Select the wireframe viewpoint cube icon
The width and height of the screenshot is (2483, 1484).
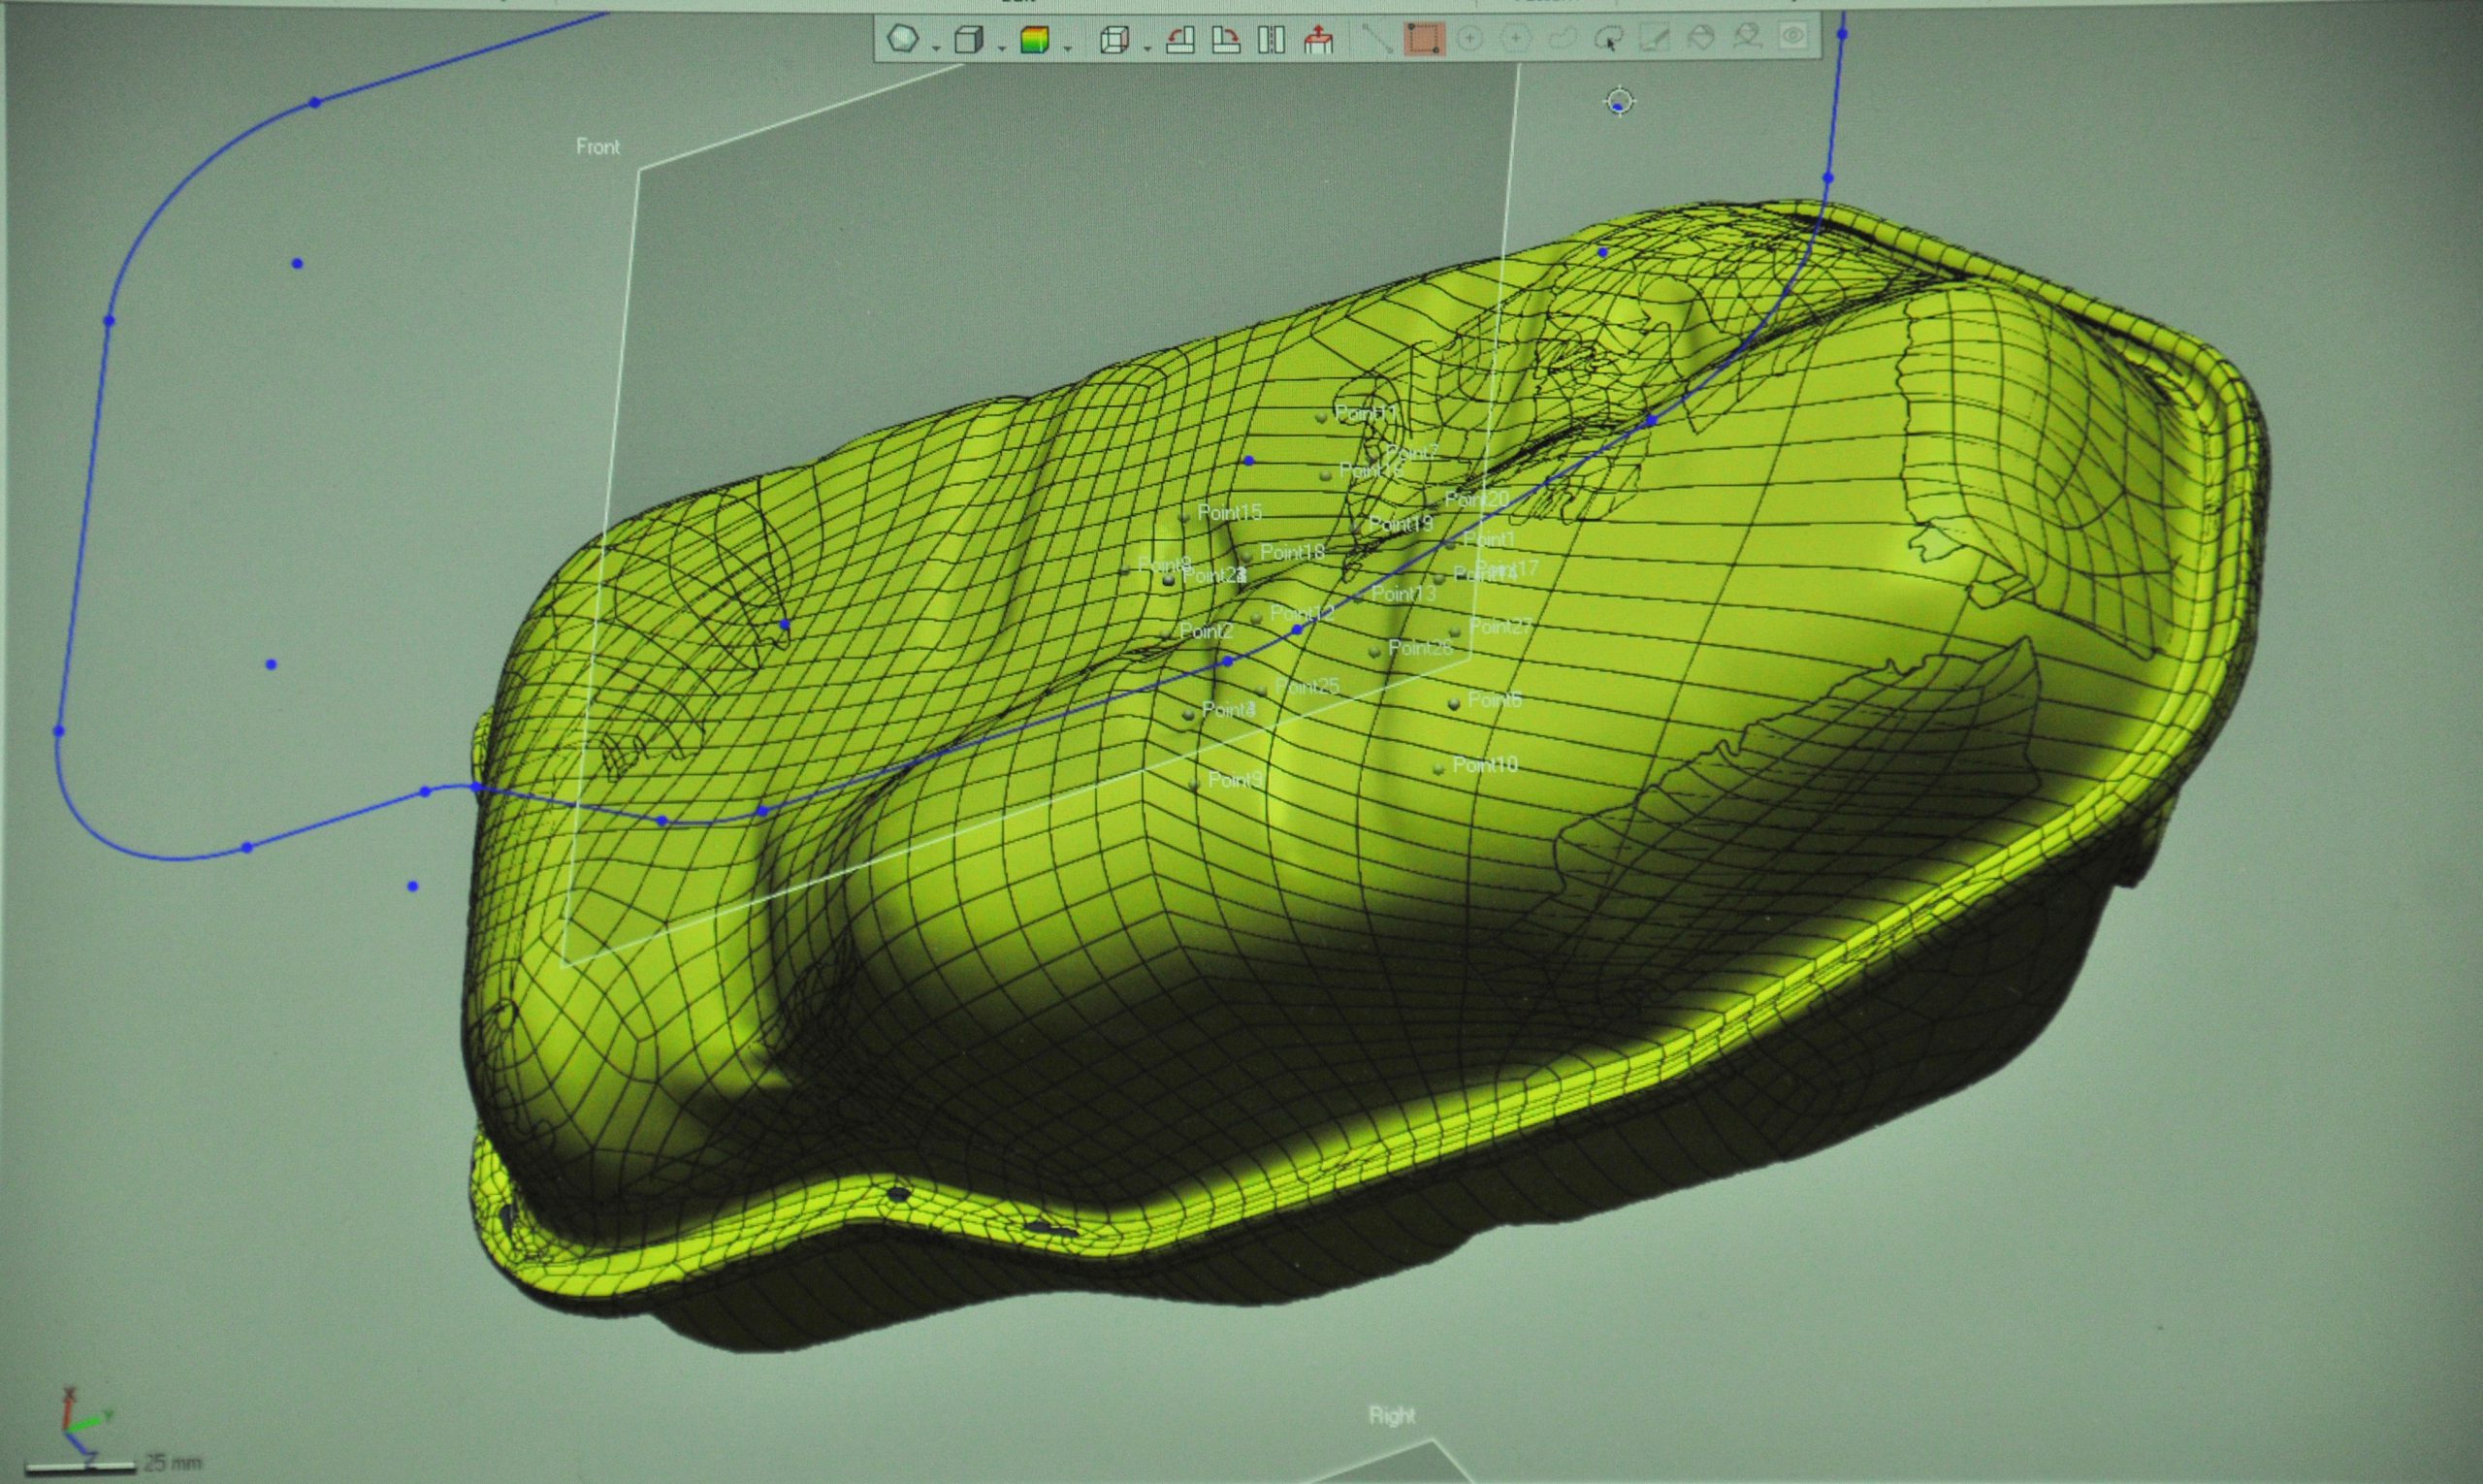[x=1113, y=40]
